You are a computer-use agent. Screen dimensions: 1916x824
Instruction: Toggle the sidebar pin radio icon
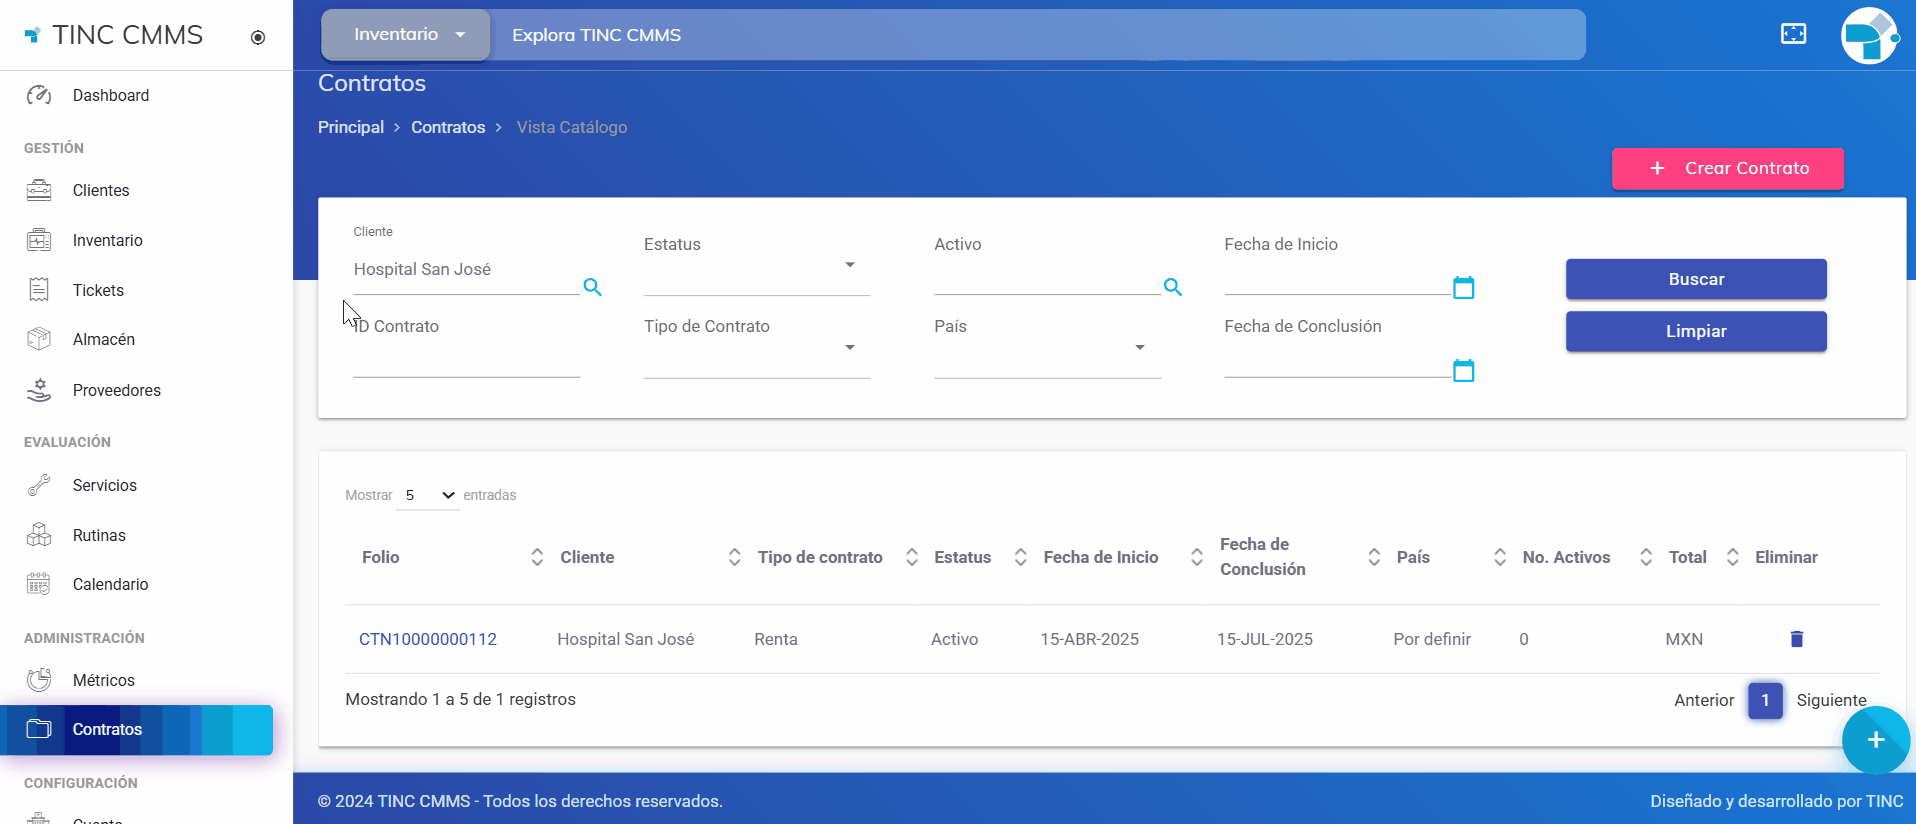pyautogui.click(x=258, y=38)
